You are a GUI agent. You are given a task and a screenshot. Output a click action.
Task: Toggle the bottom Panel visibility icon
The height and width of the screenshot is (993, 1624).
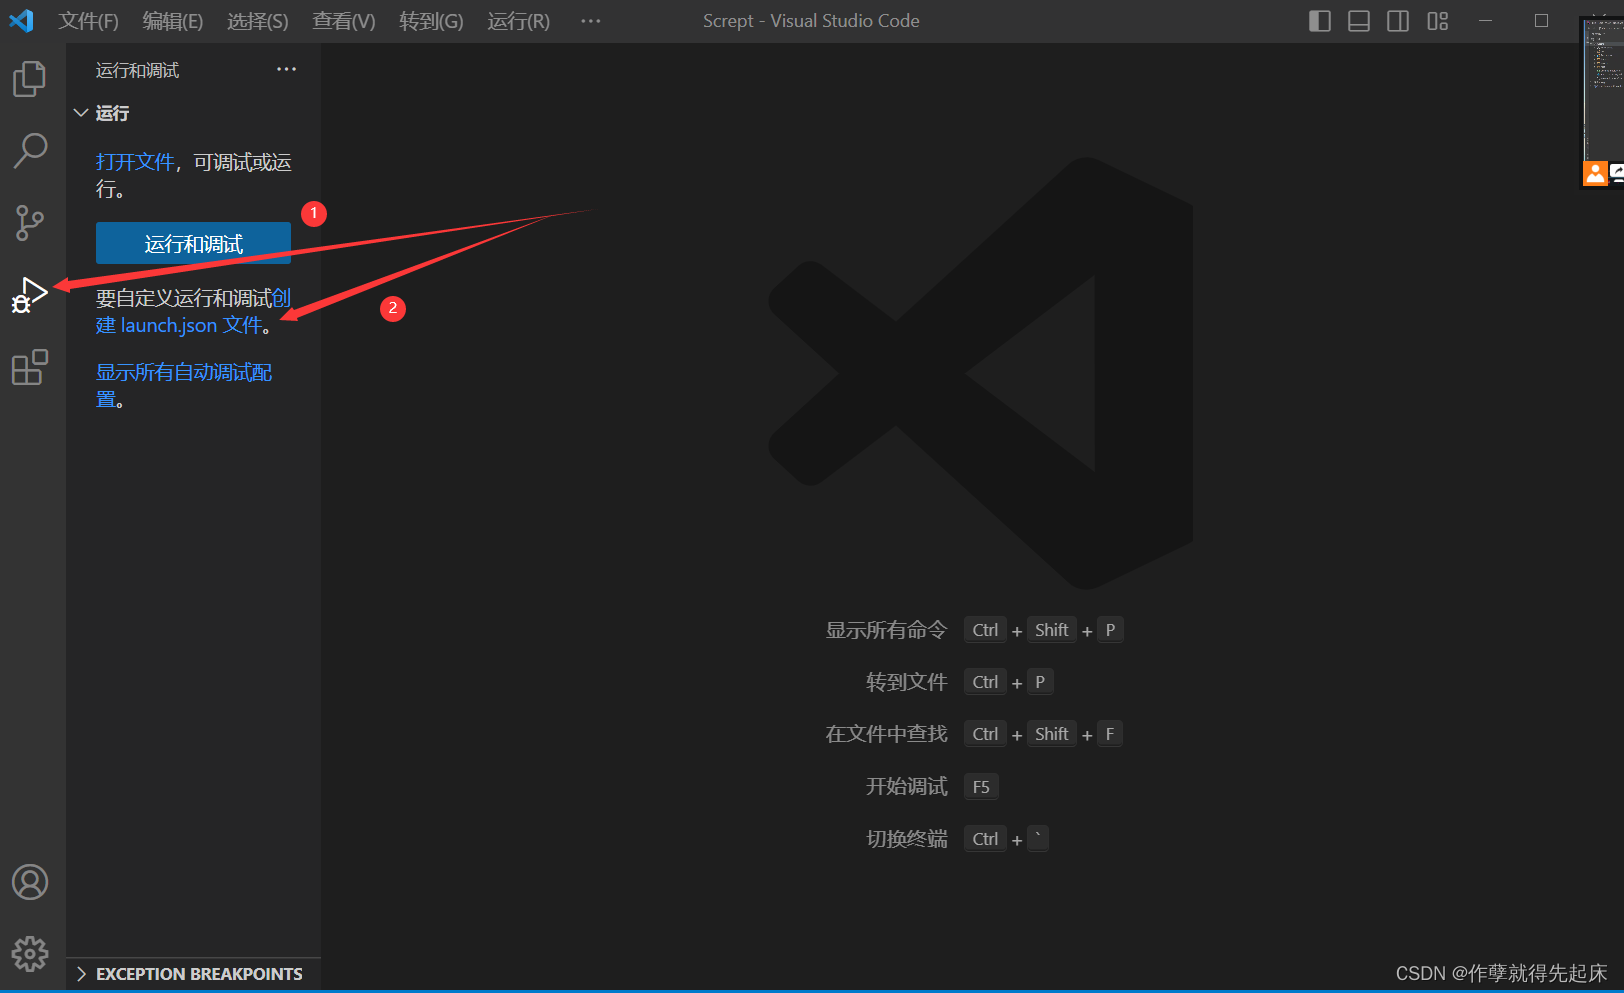click(x=1358, y=20)
